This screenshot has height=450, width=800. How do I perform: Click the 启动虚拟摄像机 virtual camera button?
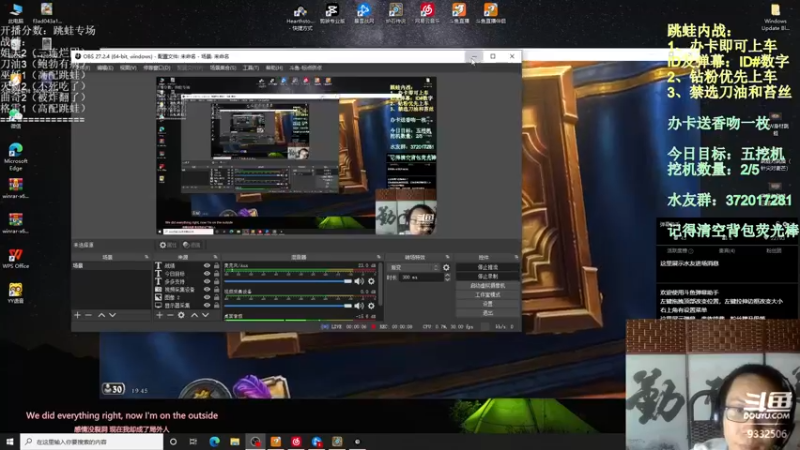click(x=487, y=286)
